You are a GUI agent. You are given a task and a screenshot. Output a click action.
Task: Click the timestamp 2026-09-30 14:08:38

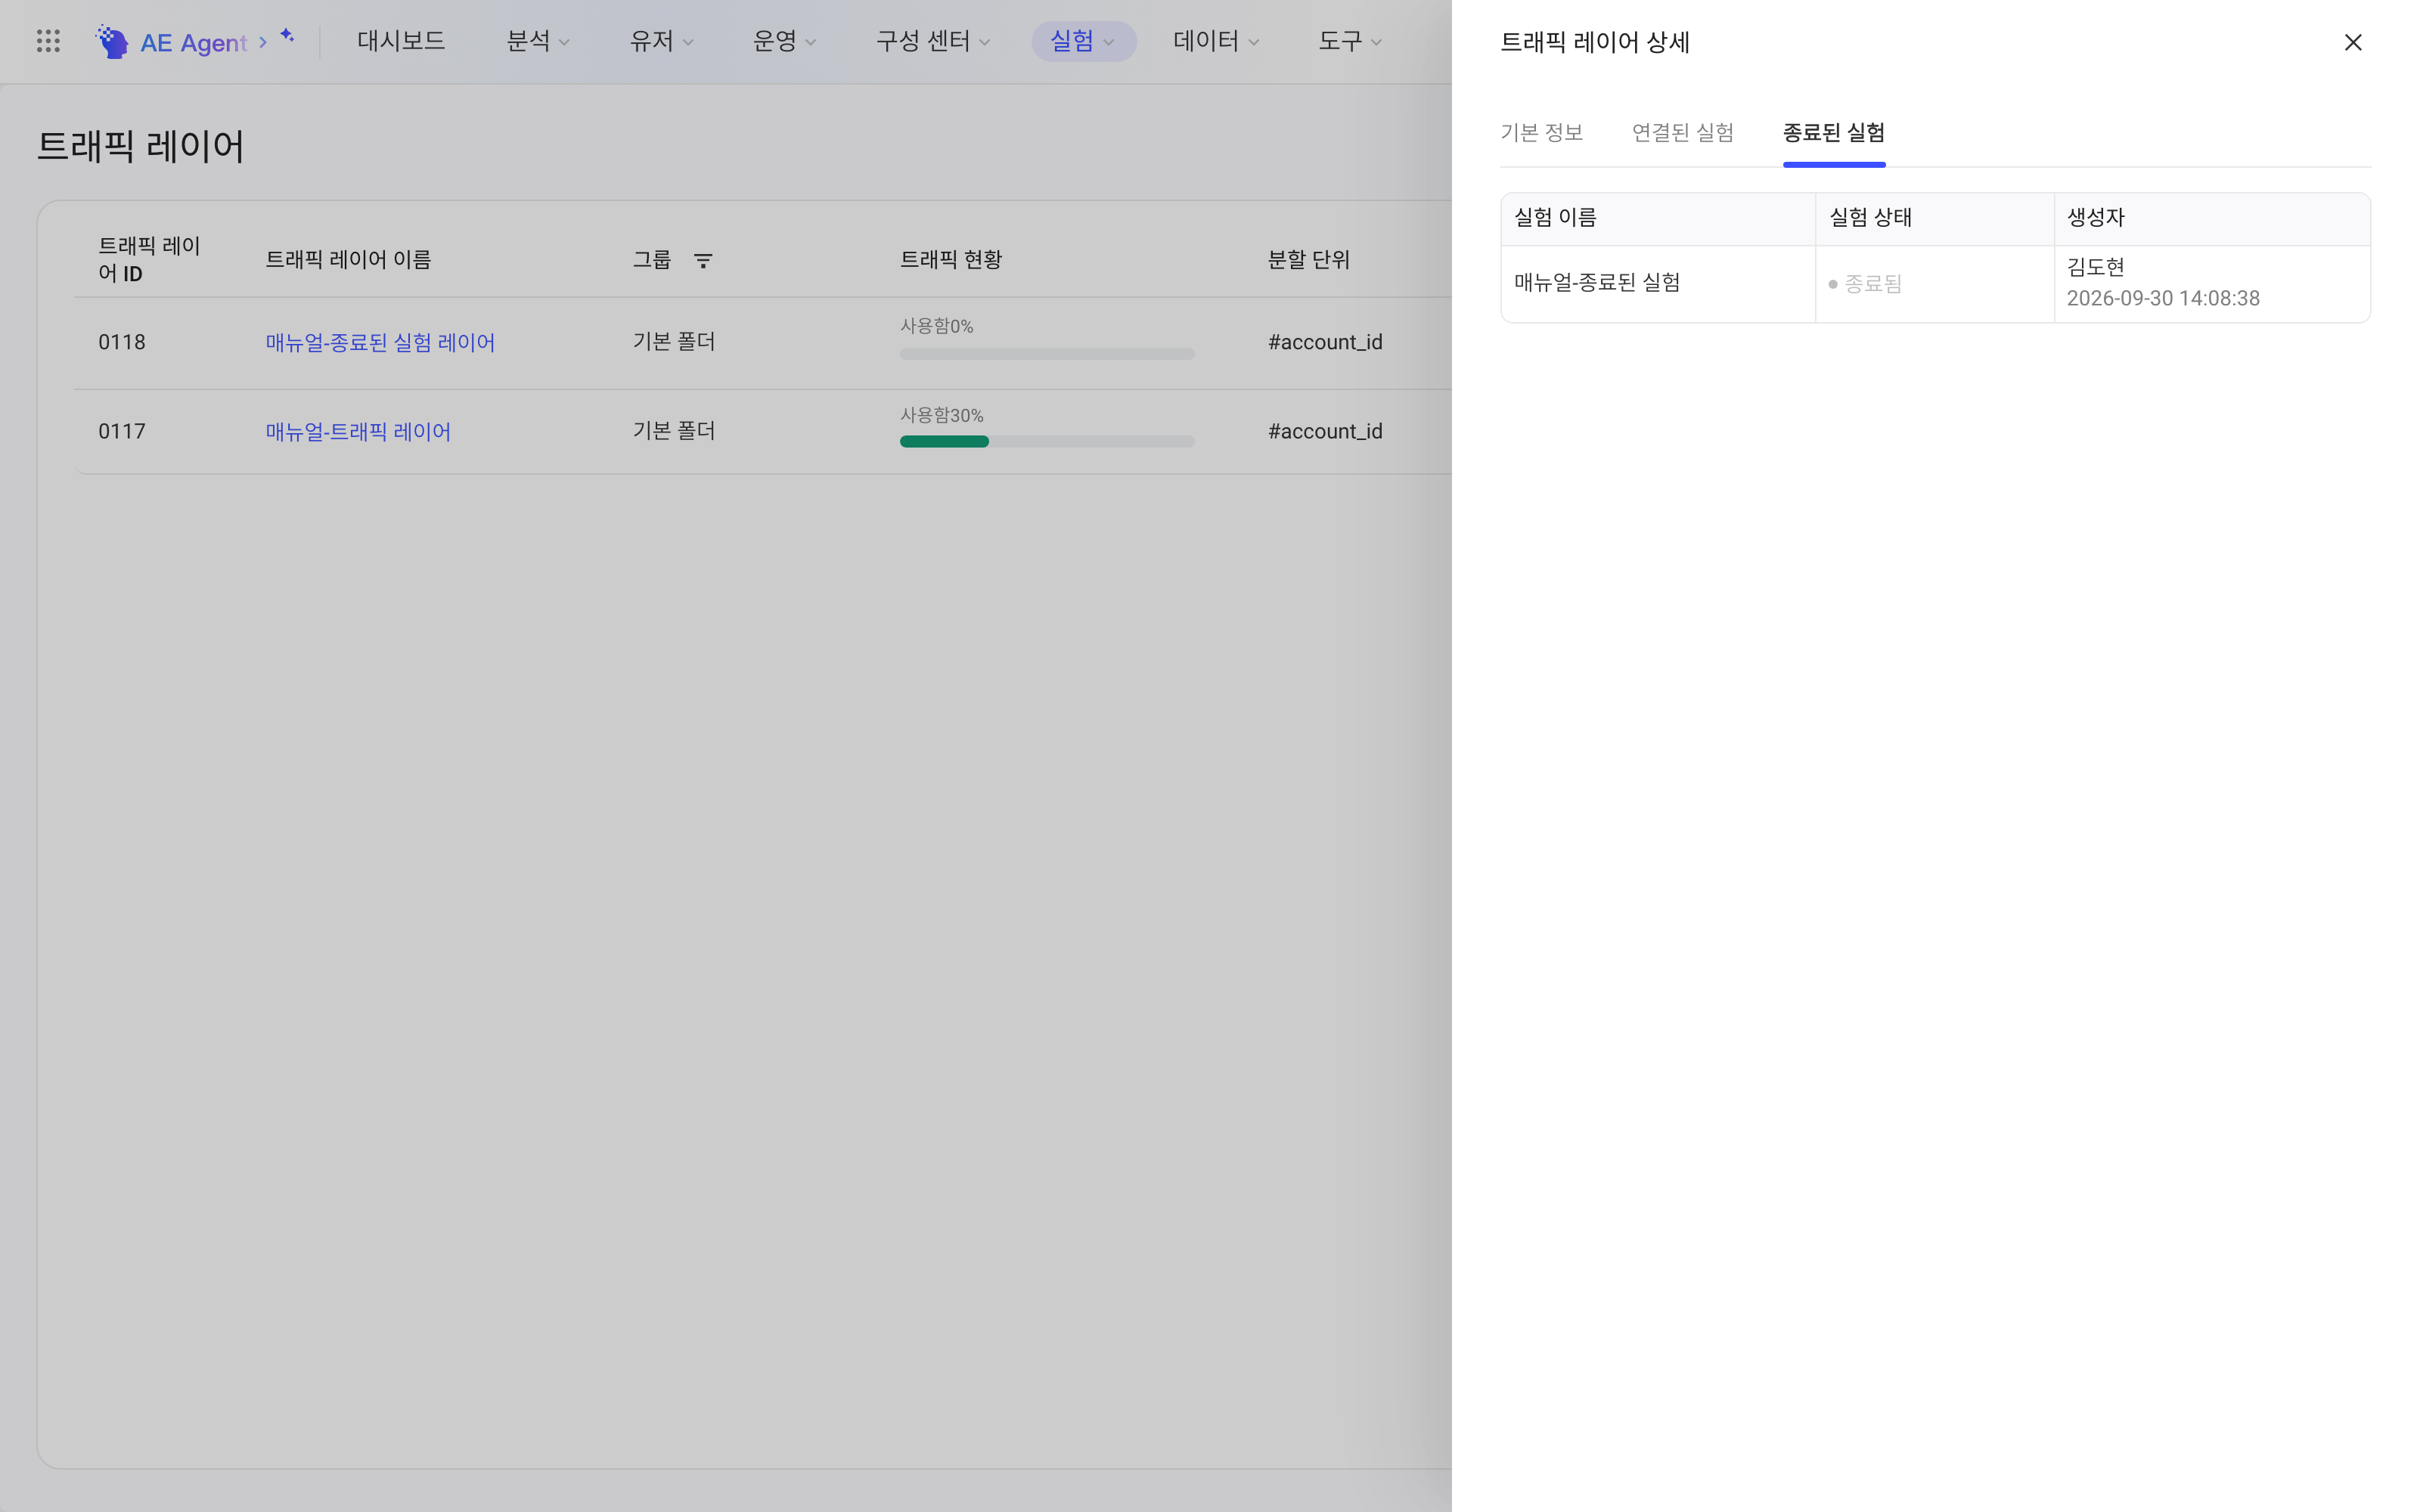coord(2163,298)
